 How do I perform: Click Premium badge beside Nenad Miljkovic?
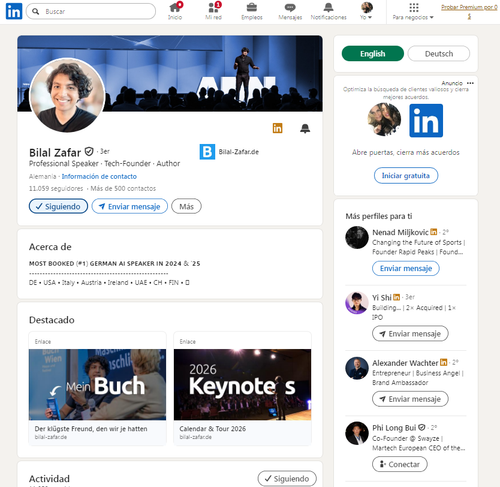(x=434, y=231)
